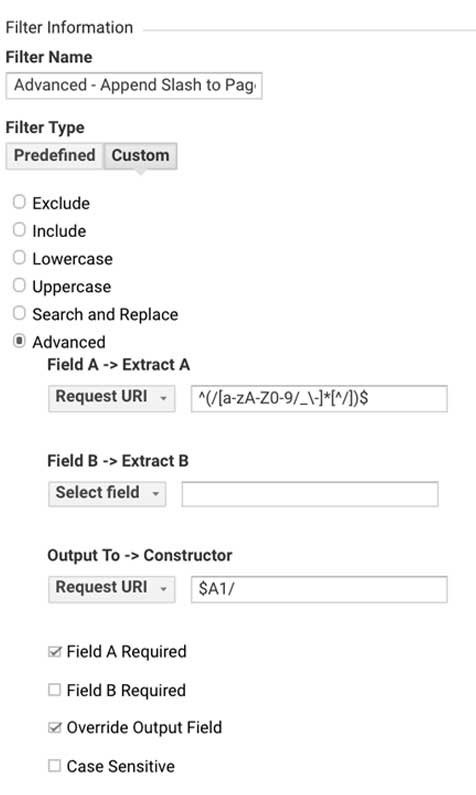Choose the Lowercase radio button
This screenshot has width=476, height=795.
(19, 258)
